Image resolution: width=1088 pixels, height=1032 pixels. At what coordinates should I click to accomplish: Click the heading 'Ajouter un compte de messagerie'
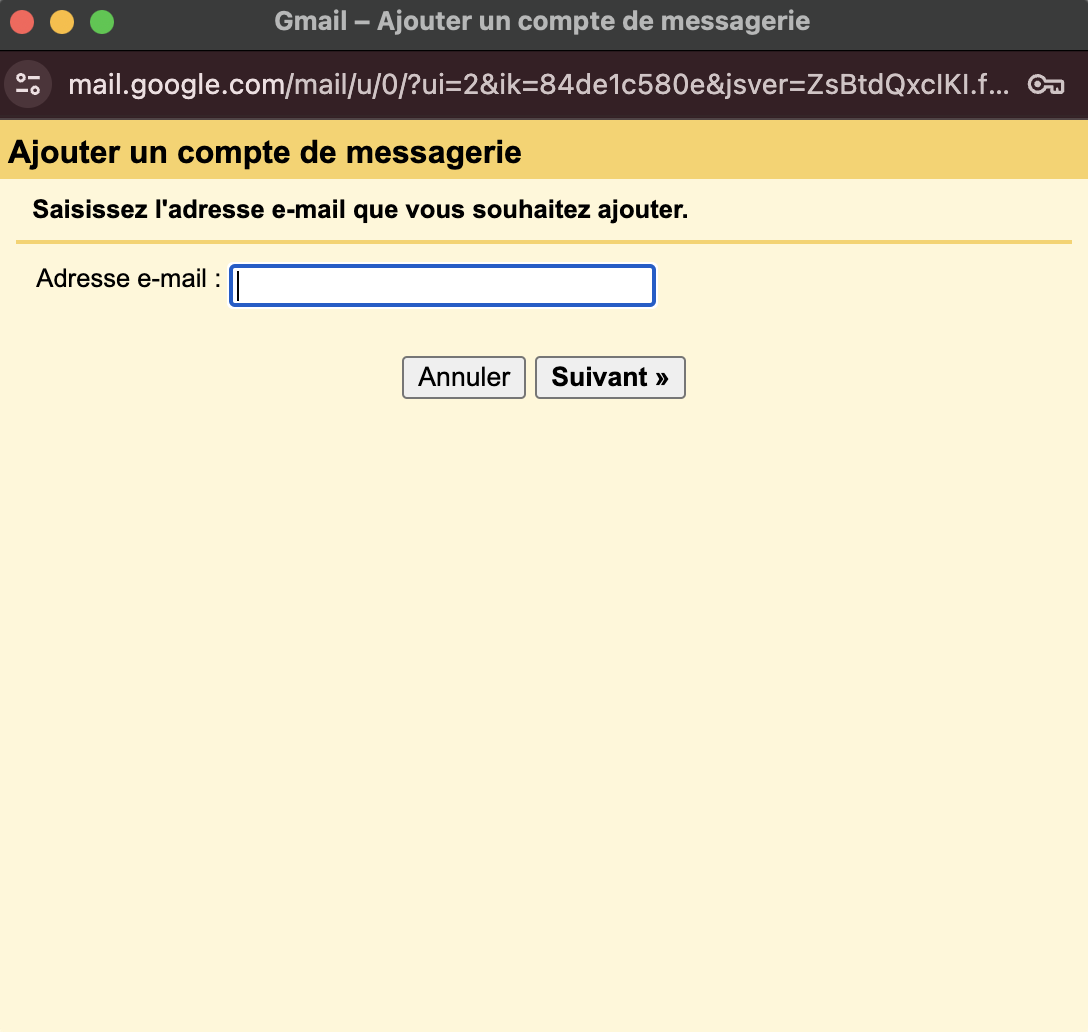click(264, 152)
